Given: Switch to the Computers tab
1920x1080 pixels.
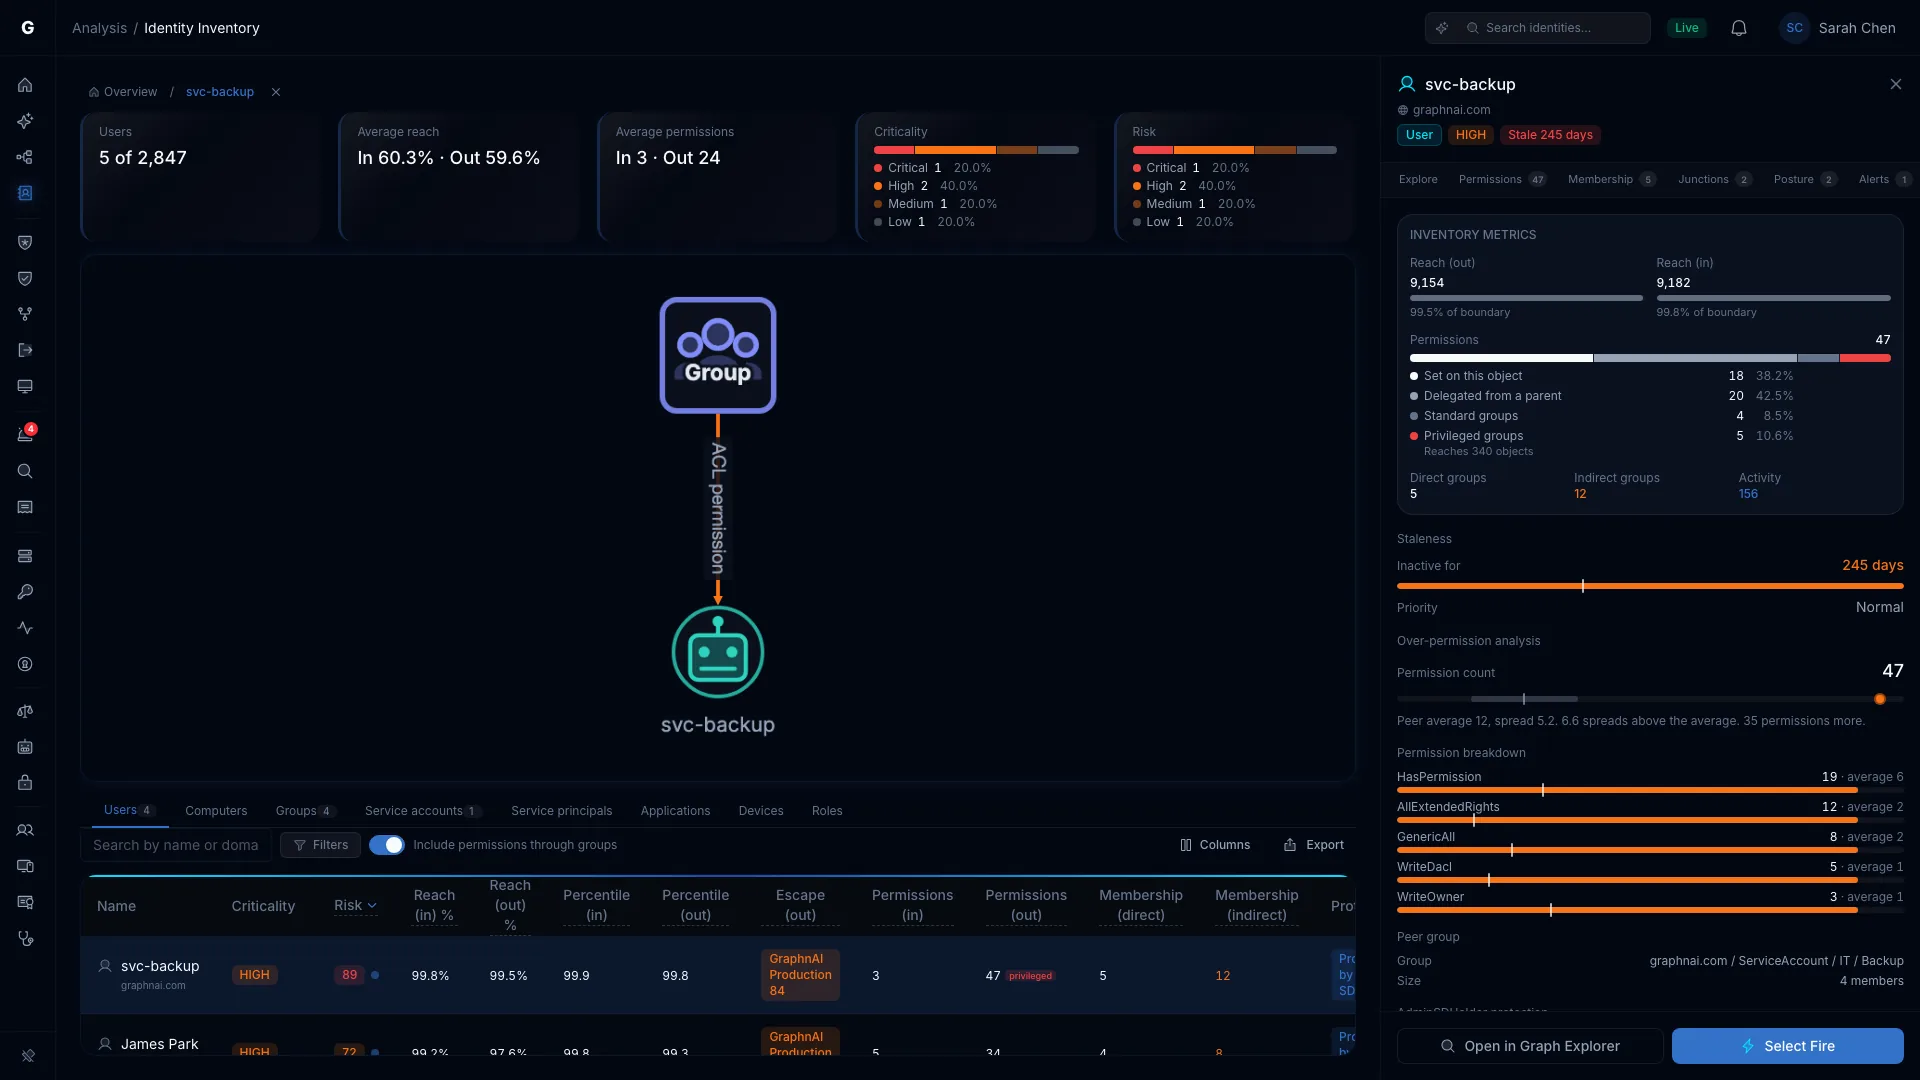Looking at the screenshot, I should pos(216,811).
